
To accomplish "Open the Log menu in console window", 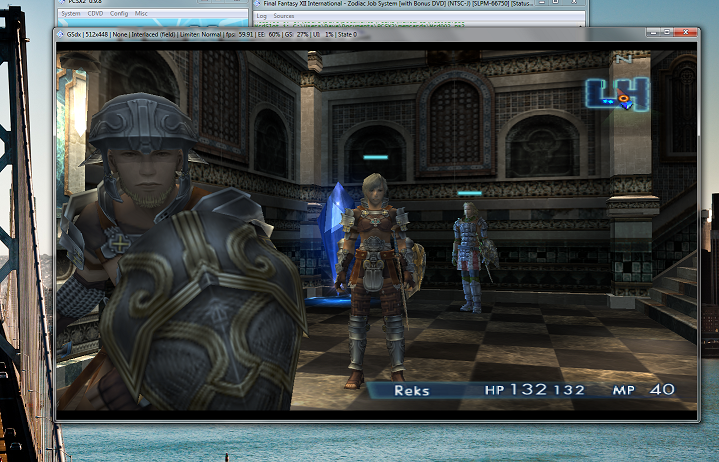I will [261, 16].
